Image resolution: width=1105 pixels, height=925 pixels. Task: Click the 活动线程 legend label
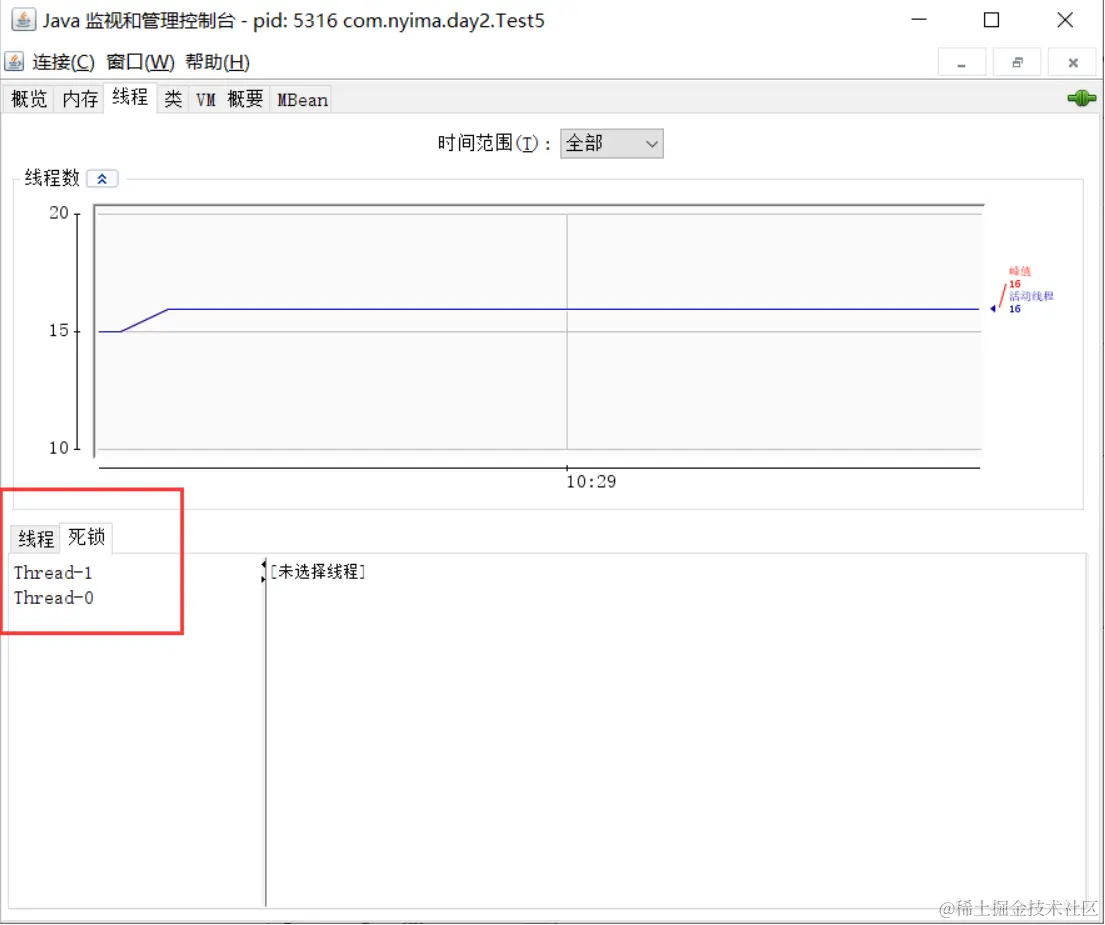pos(1031,296)
